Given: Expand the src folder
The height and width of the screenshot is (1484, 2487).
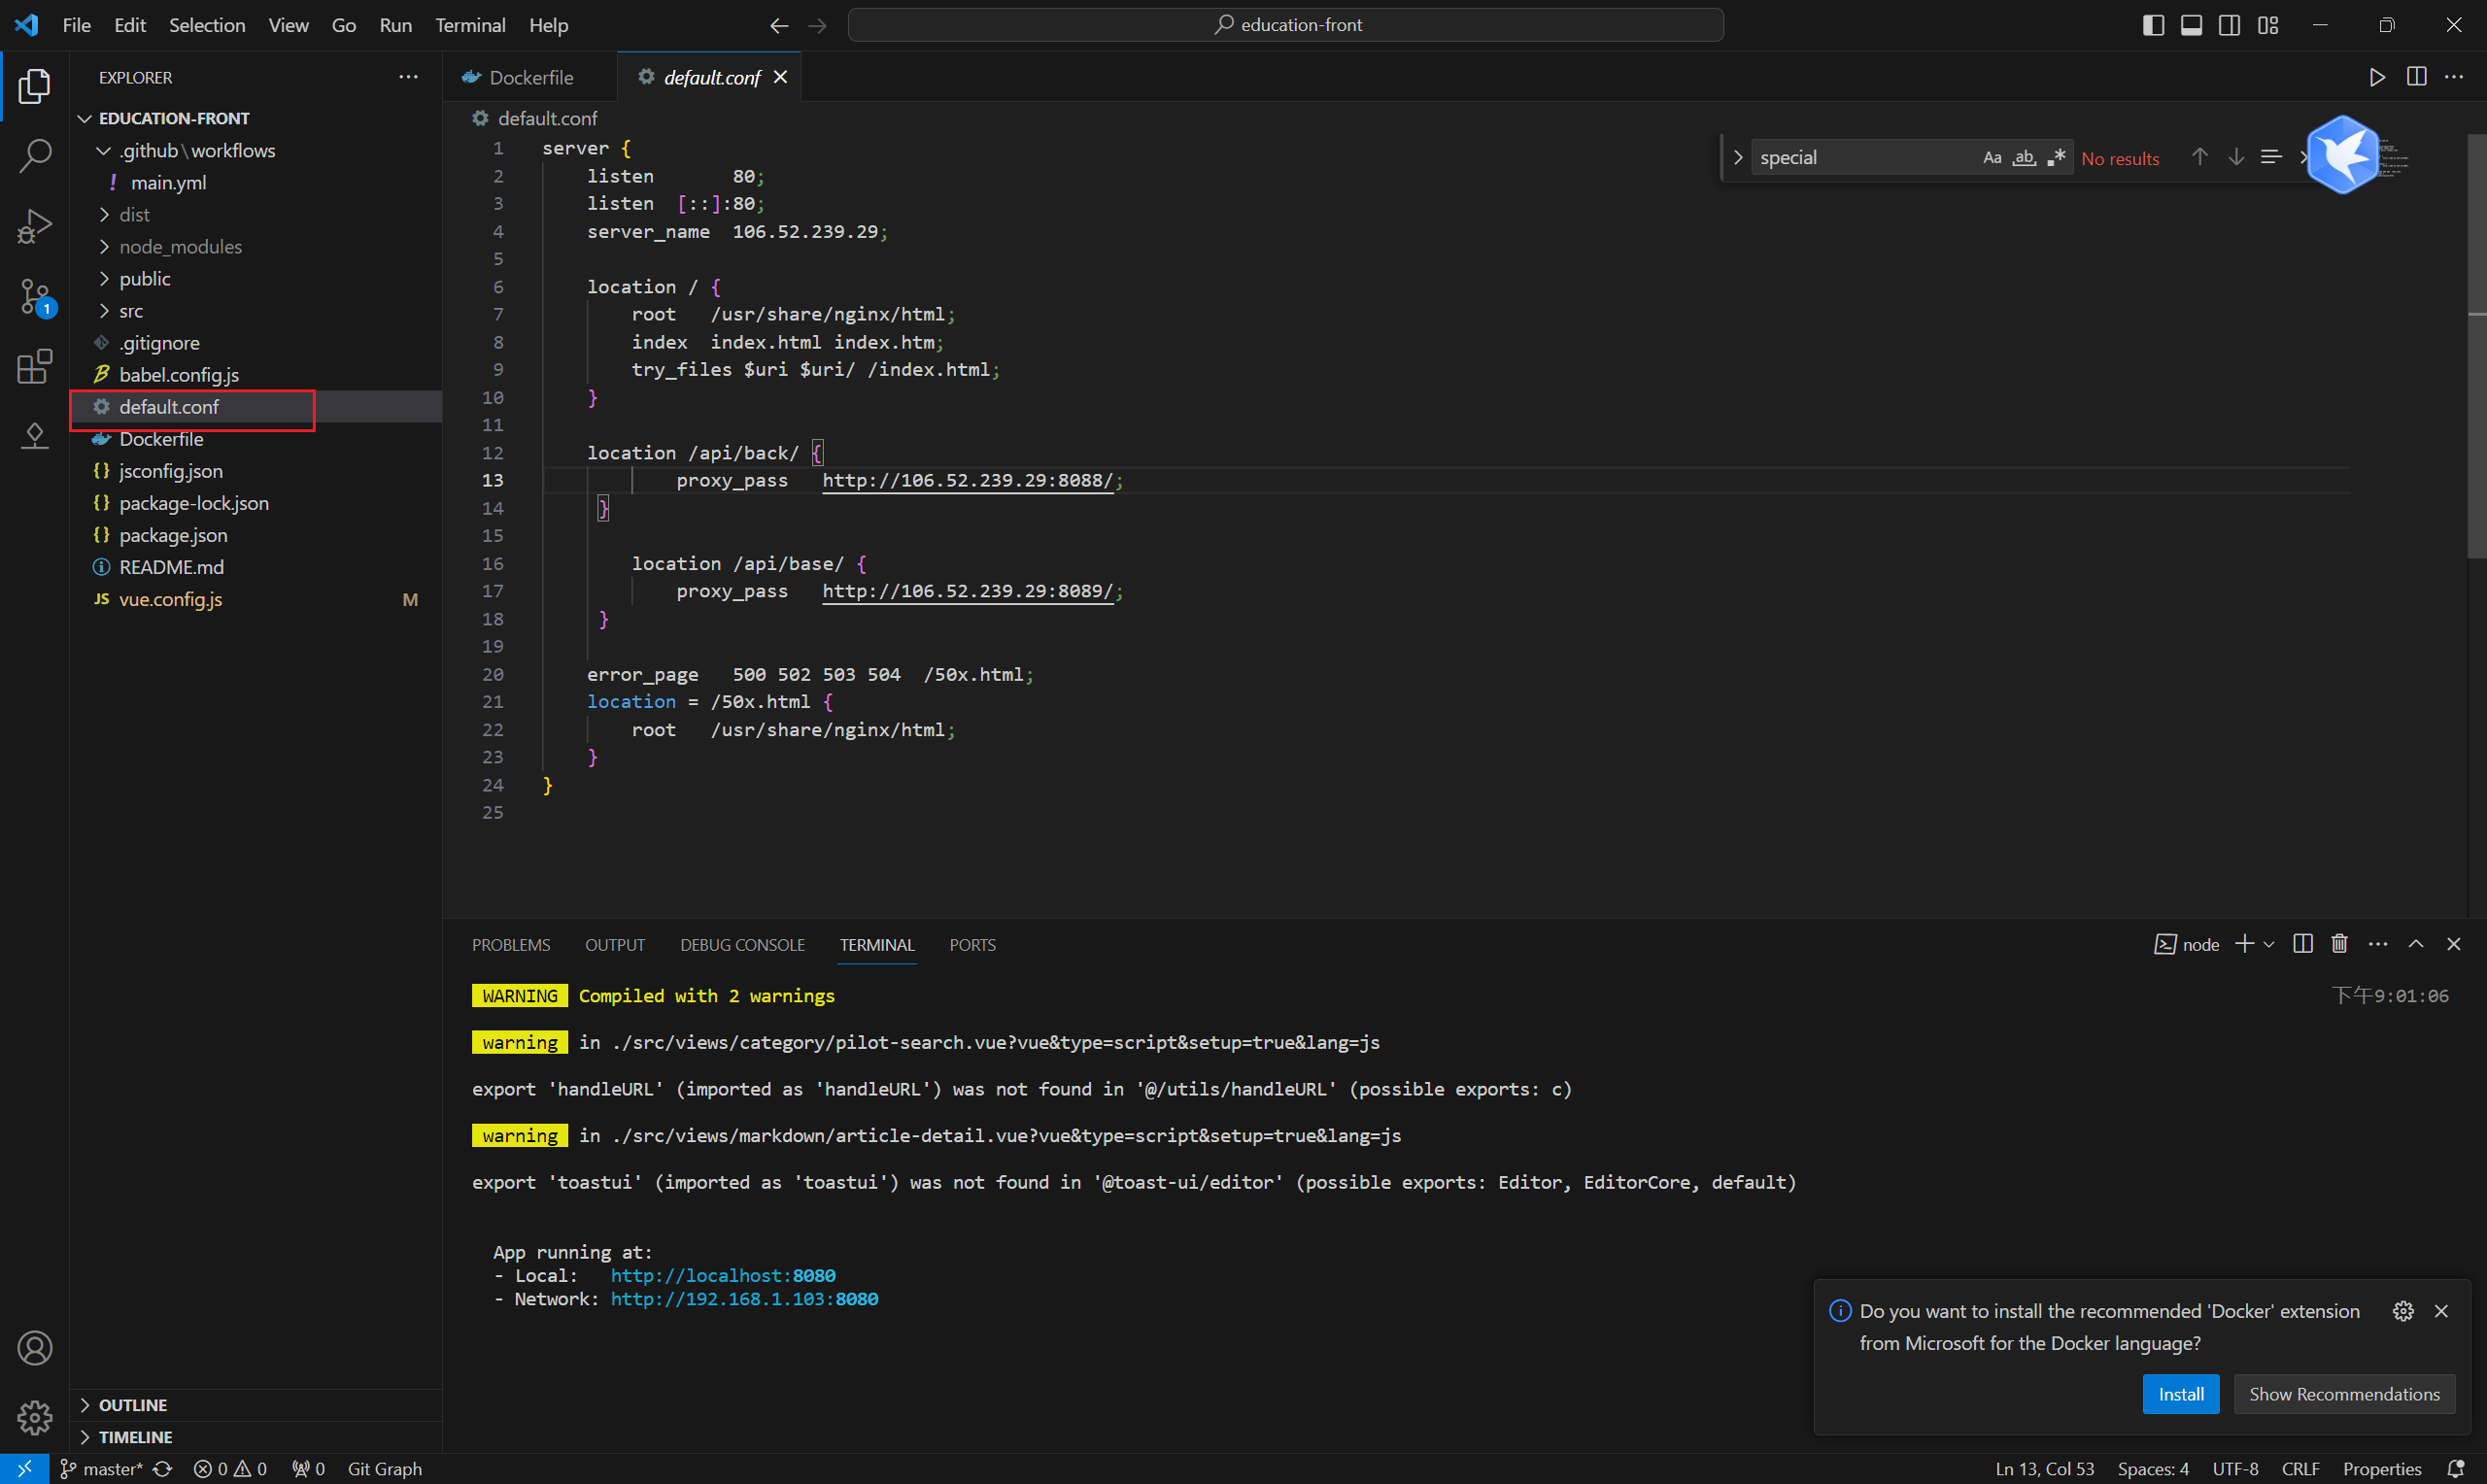Looking at the screenshot, I should pyautogui.click(x=130, y=311).
